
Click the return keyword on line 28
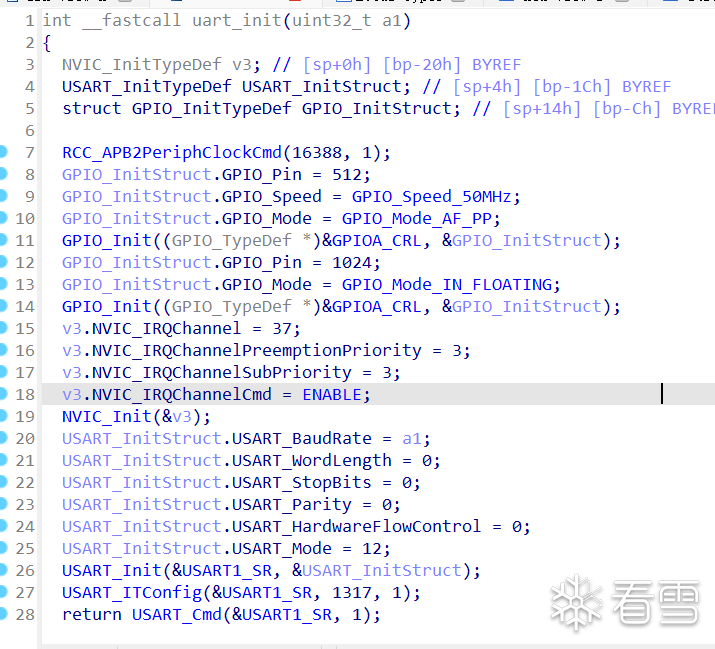[92, 615]
